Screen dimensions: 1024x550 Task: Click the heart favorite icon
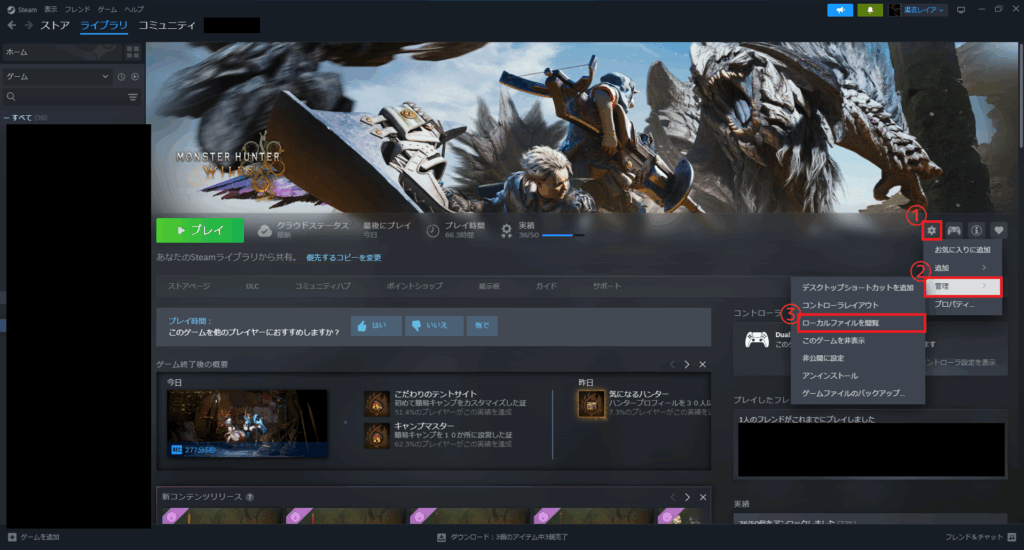click(x=999, y=230)
